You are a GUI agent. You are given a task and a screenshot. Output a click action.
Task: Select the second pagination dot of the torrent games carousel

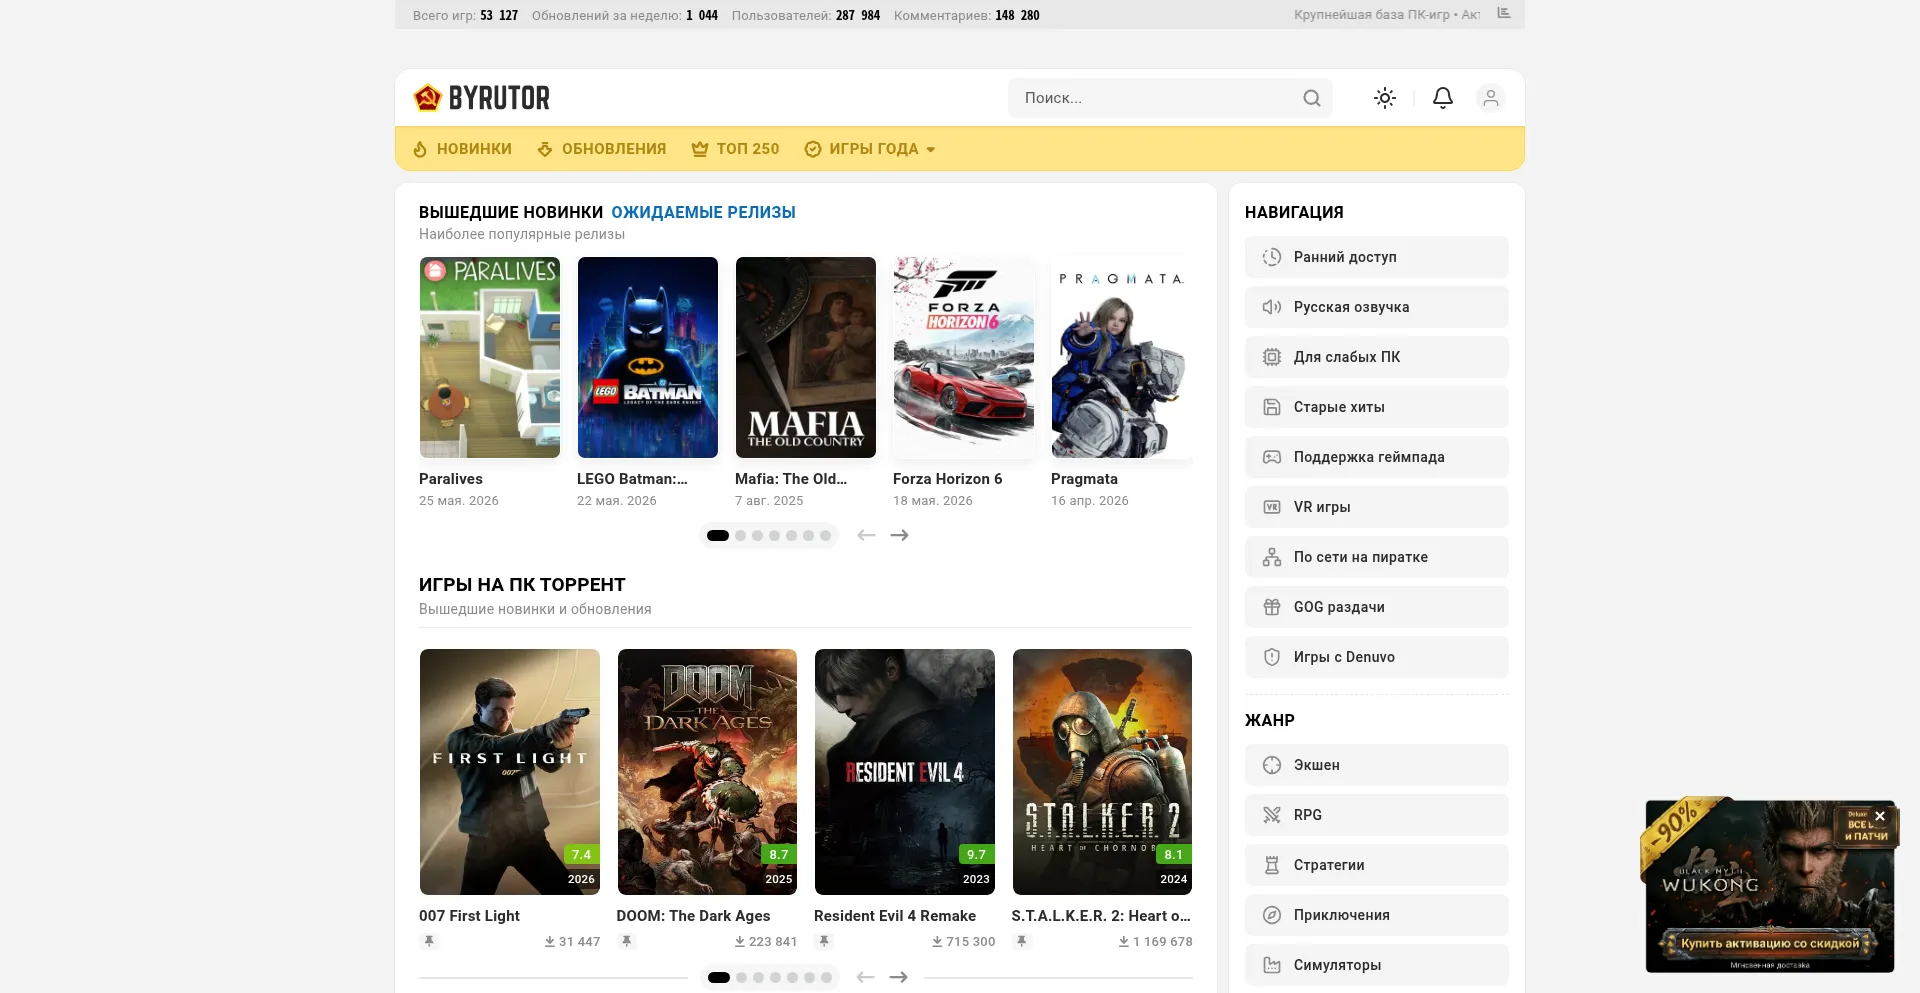tap(742, 977)
